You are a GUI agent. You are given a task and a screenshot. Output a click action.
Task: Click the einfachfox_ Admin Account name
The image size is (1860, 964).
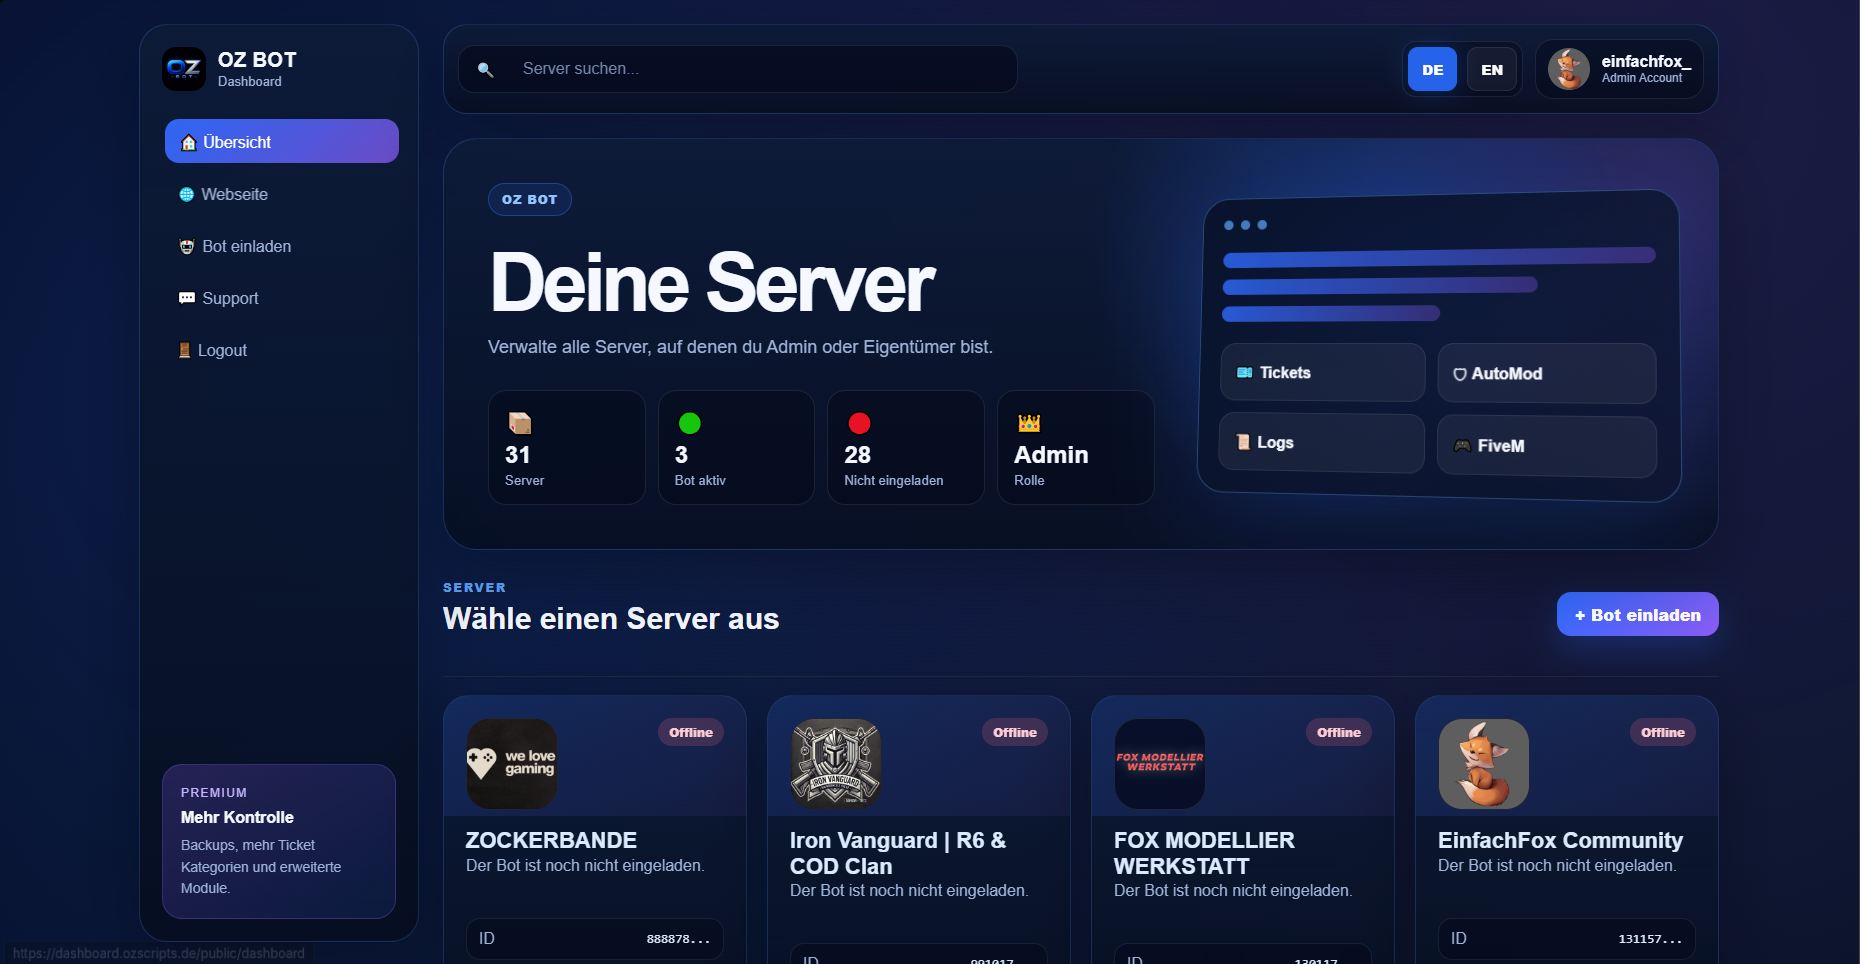tap(1646, 69)
